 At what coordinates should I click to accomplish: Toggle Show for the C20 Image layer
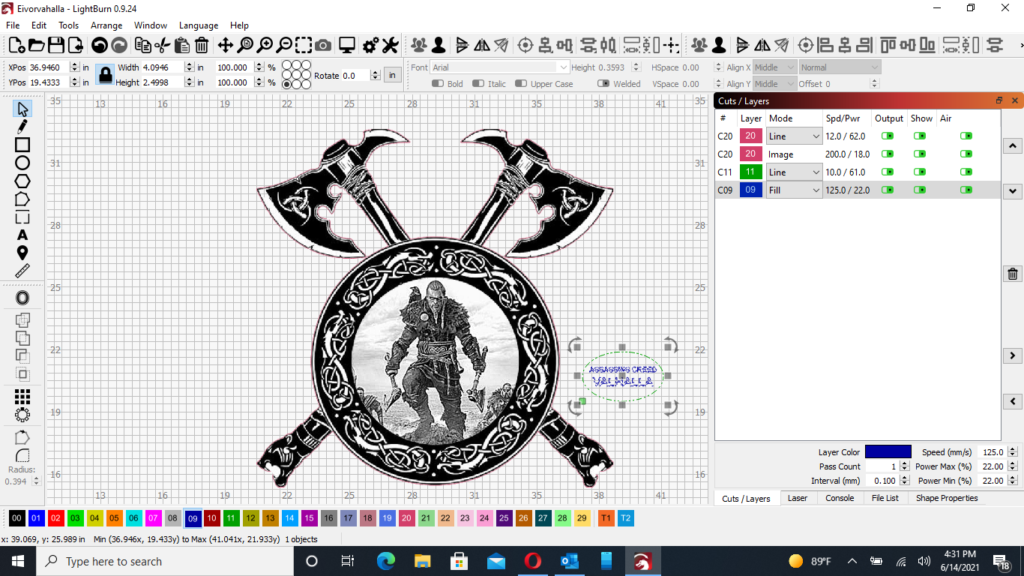coord(920,154)
